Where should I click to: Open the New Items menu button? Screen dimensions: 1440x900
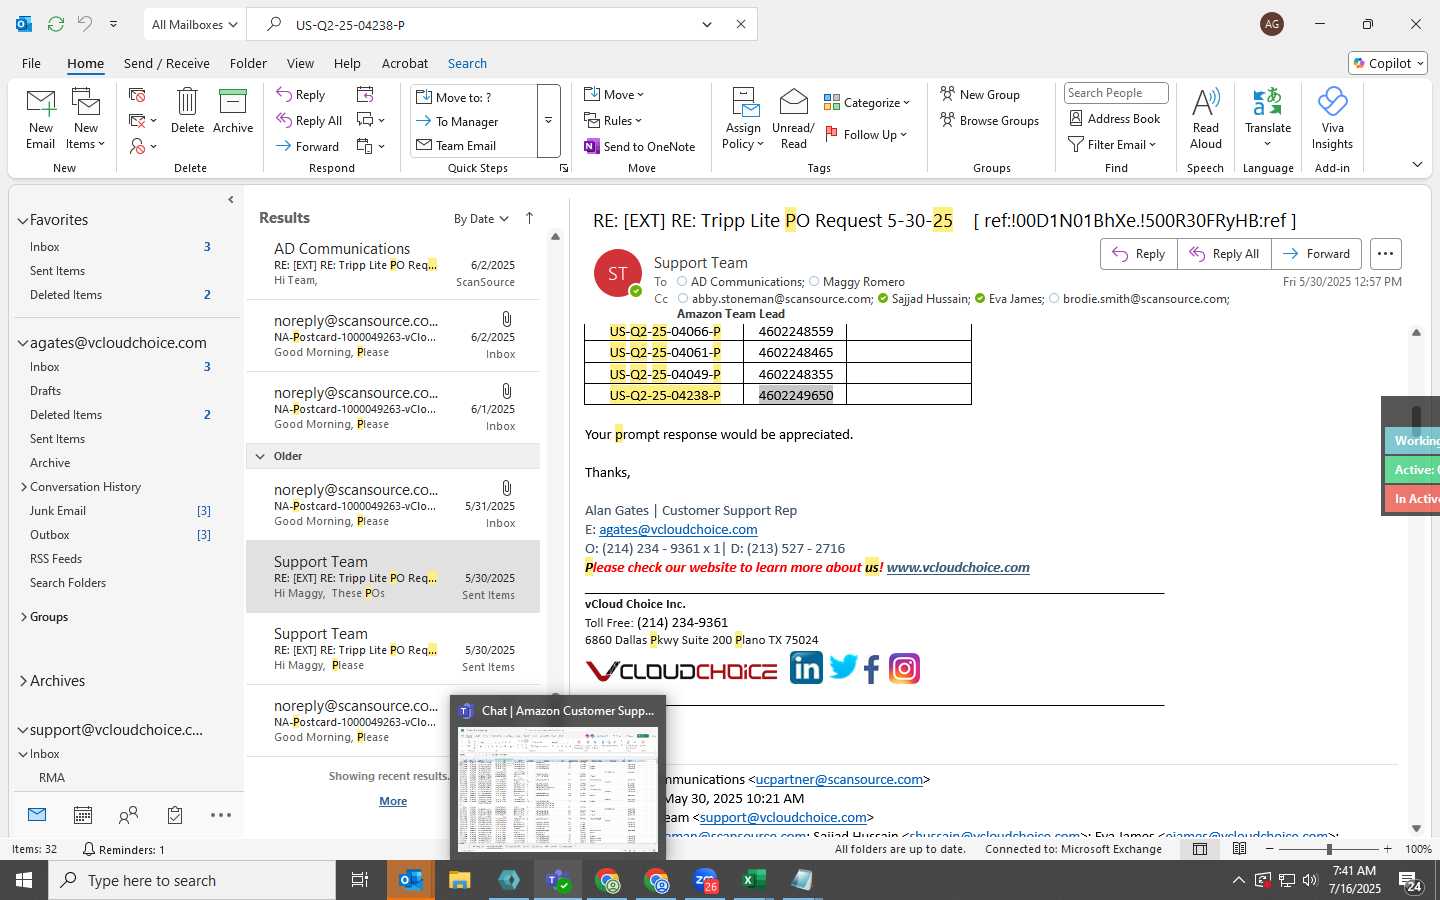point(86,119)
